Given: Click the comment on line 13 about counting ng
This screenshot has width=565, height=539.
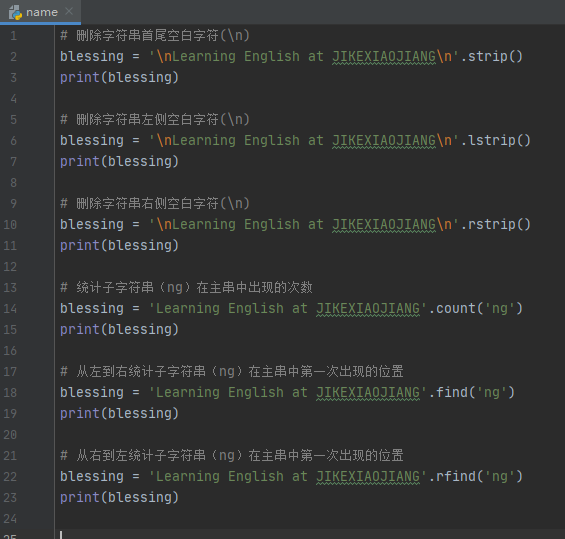Looking at the screenshot, I should coord(186,288).
